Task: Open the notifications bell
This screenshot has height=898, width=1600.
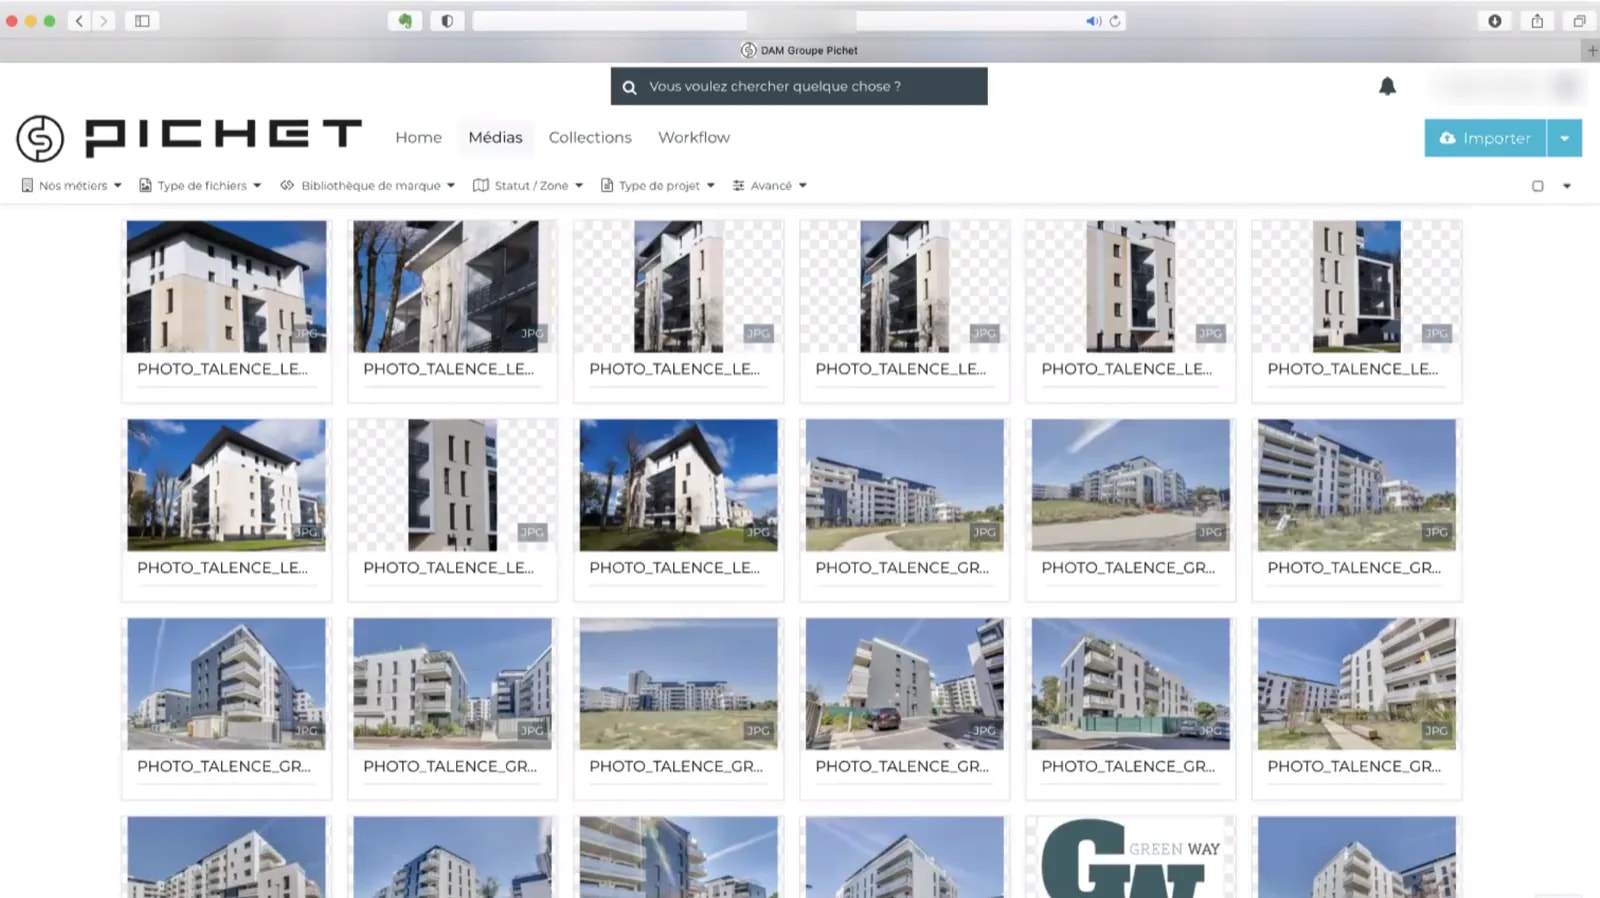Action: click(1387, 87)
